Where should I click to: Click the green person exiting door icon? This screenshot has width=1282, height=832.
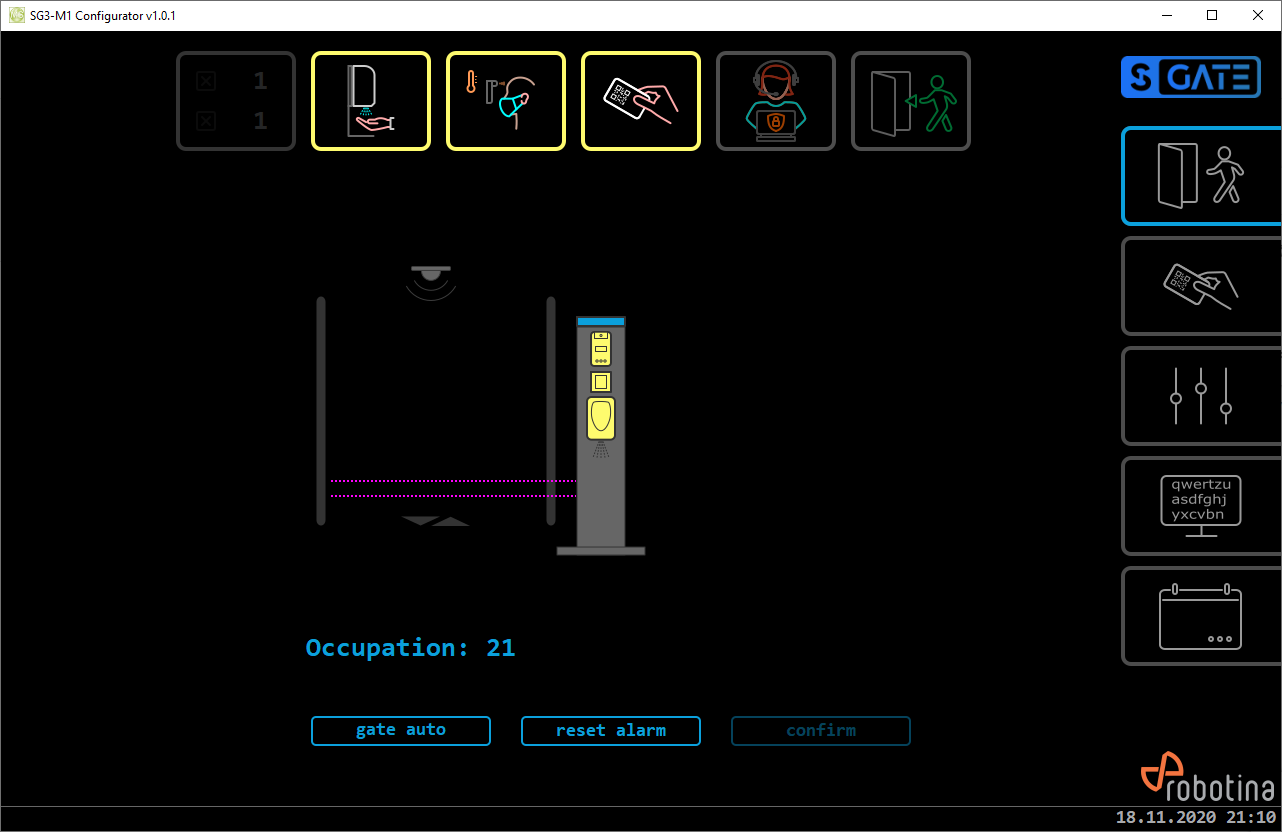tap(911, 101)
